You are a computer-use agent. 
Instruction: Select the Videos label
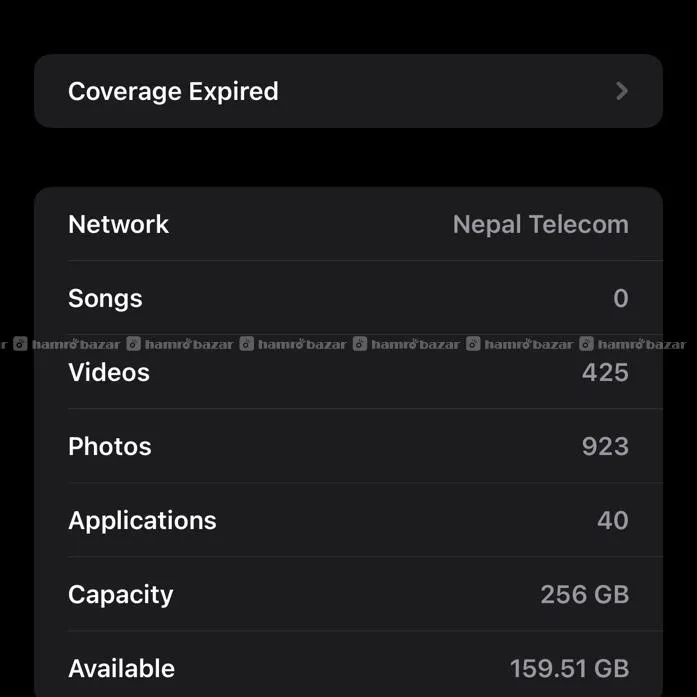[109, 372]
